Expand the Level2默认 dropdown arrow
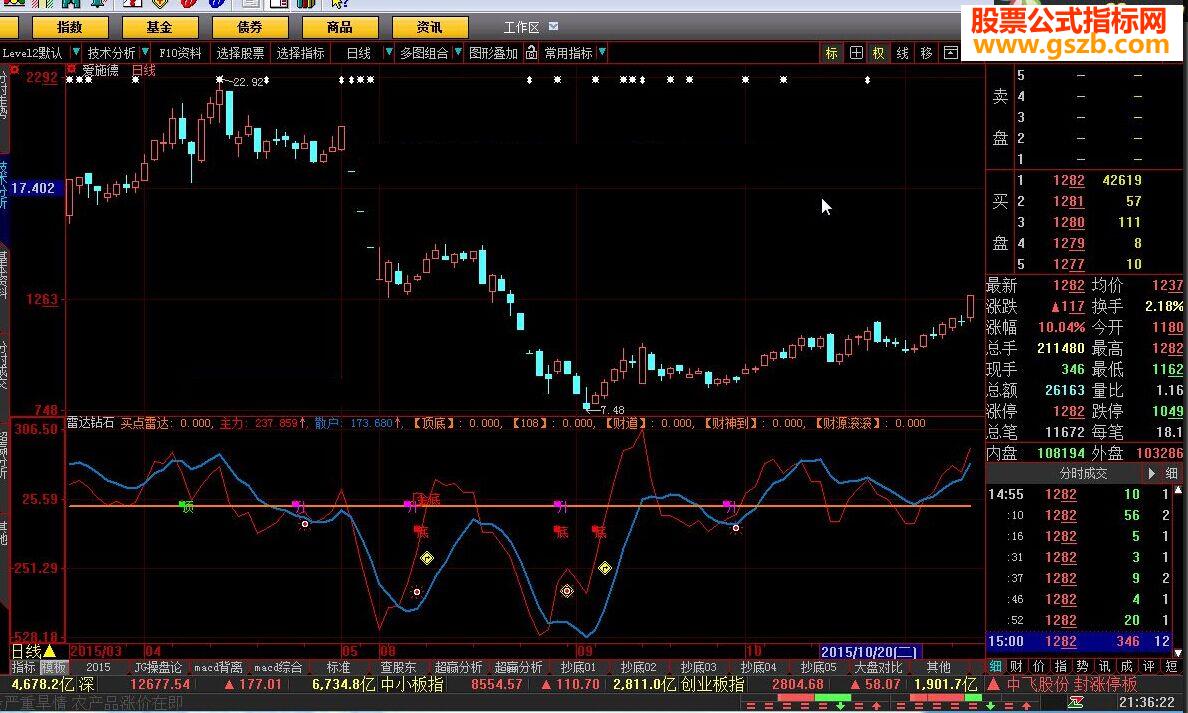This screenshot has height=713, width=1188. point(76,53)
